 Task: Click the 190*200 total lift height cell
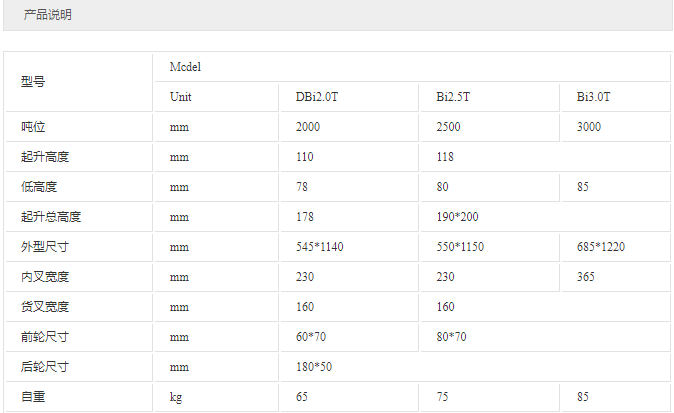[458, 217]
